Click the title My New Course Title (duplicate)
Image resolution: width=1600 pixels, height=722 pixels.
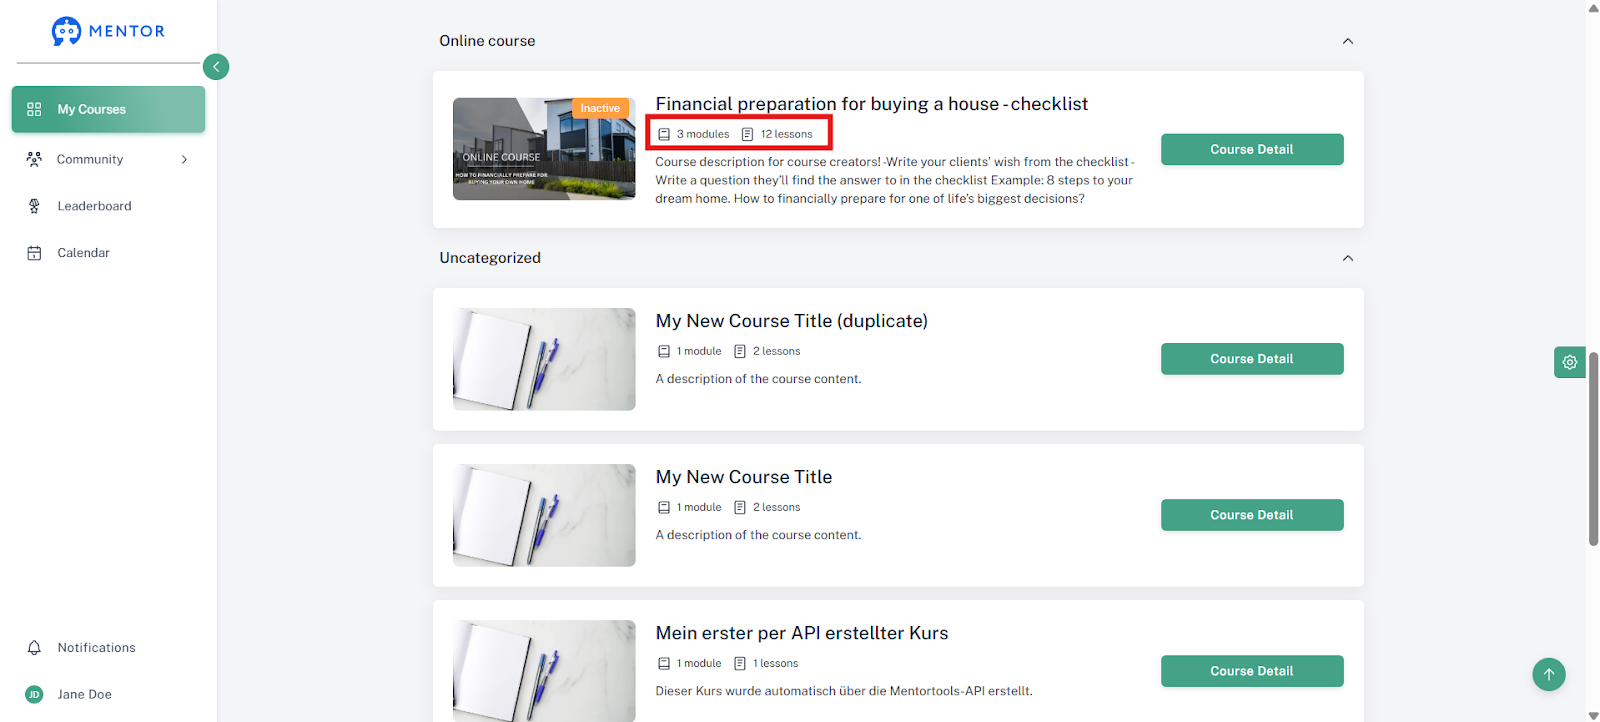coord(791,321)
